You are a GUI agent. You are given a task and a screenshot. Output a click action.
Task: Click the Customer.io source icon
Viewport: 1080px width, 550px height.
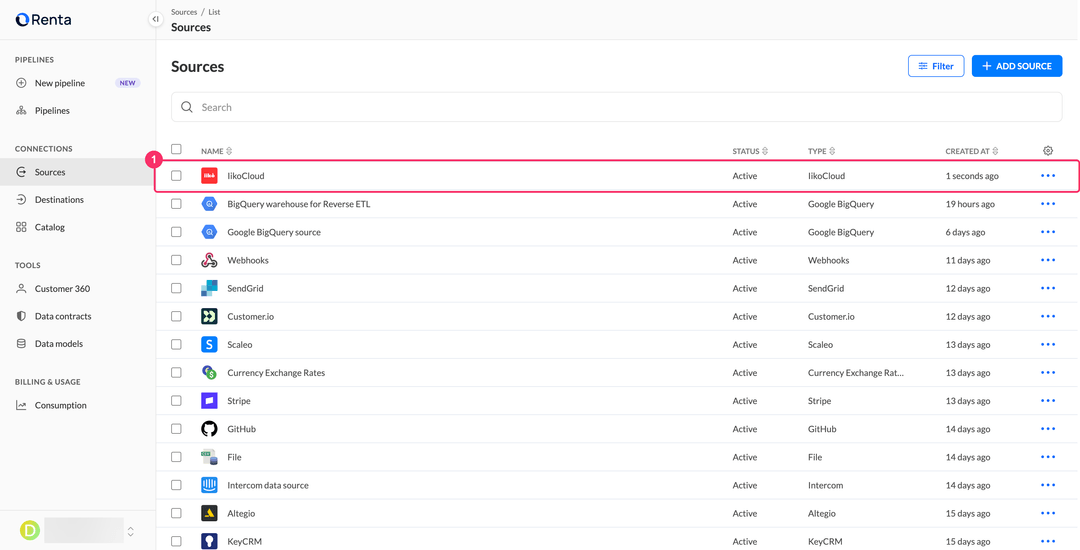point(209,317)
